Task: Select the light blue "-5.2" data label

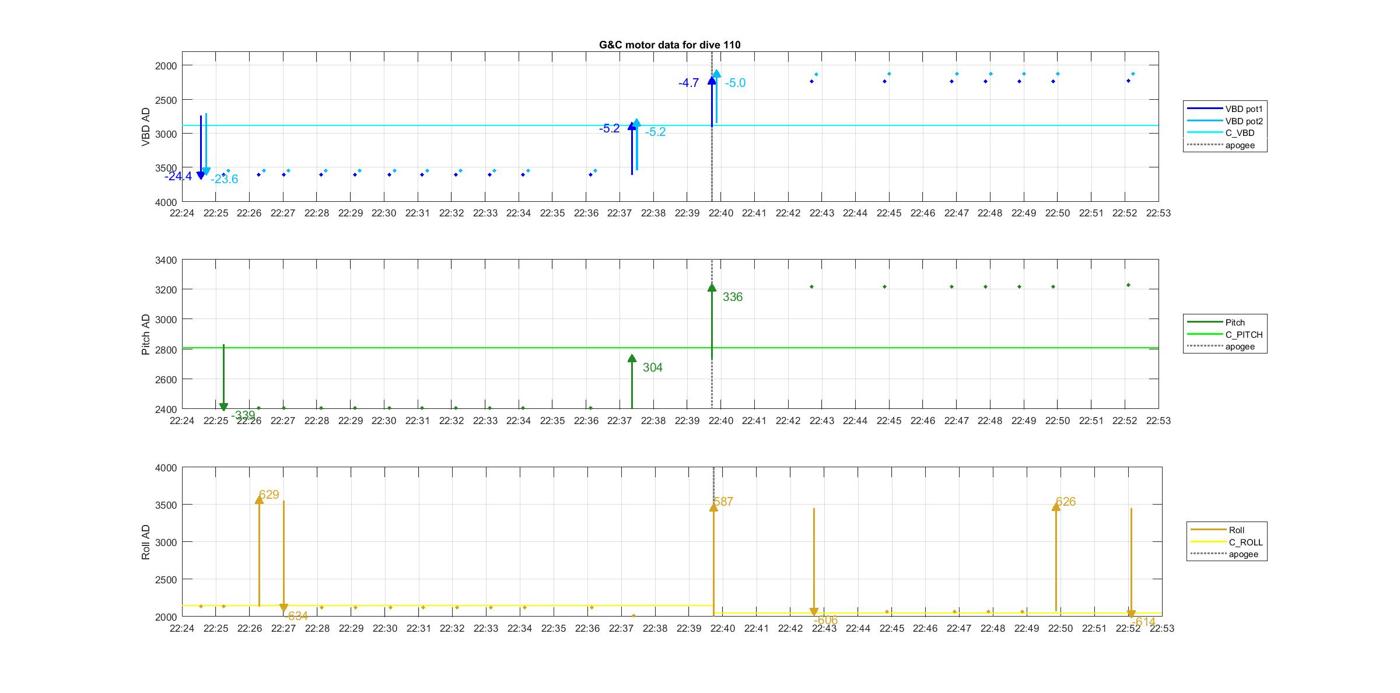Action: 655,132
